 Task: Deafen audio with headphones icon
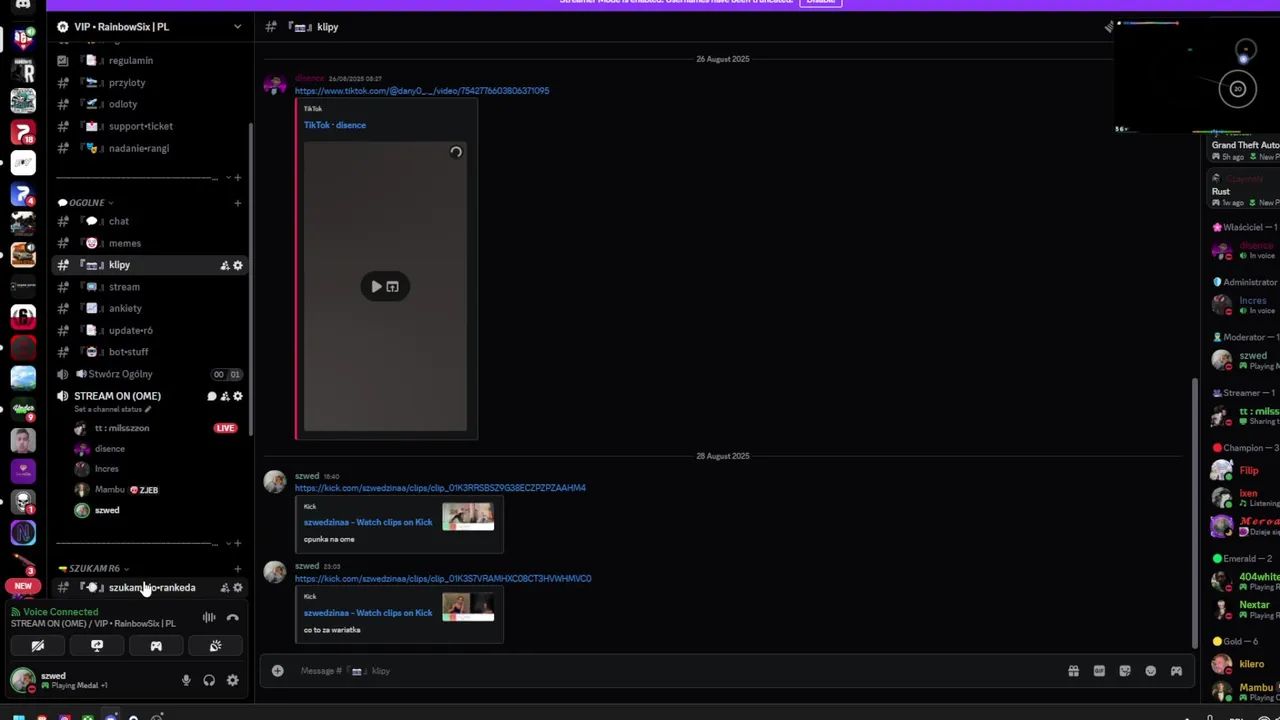(209, 681)
